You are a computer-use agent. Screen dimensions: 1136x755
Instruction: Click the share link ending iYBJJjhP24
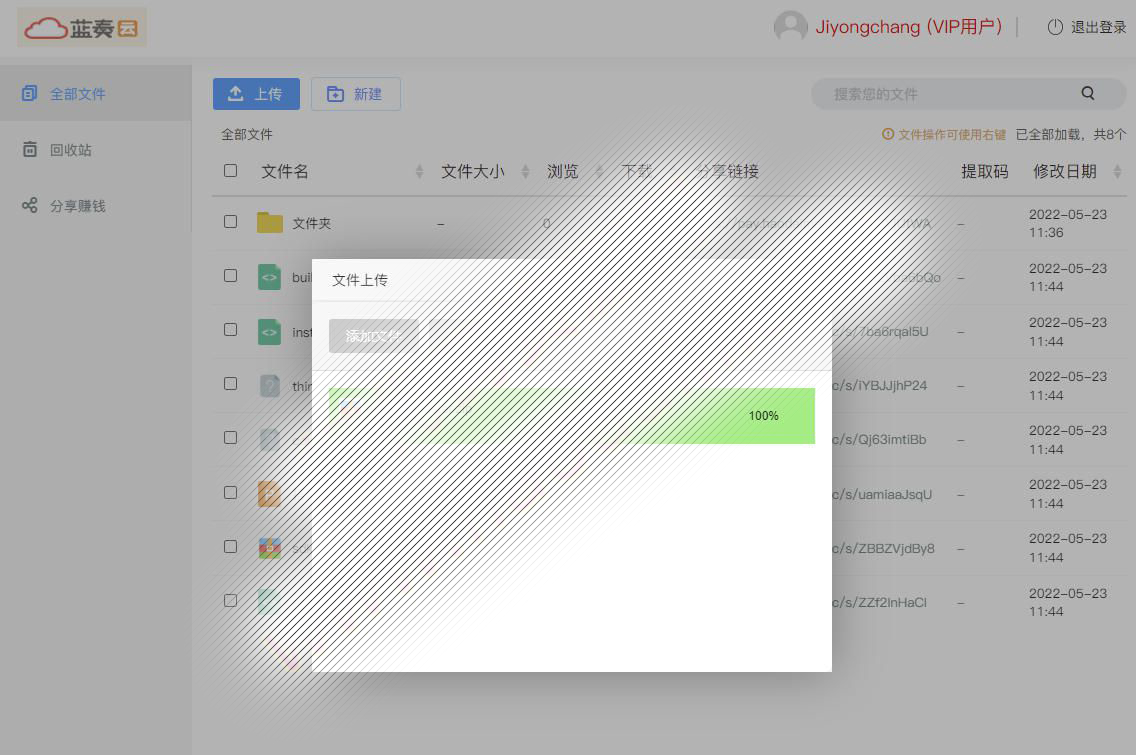[880, 385]
